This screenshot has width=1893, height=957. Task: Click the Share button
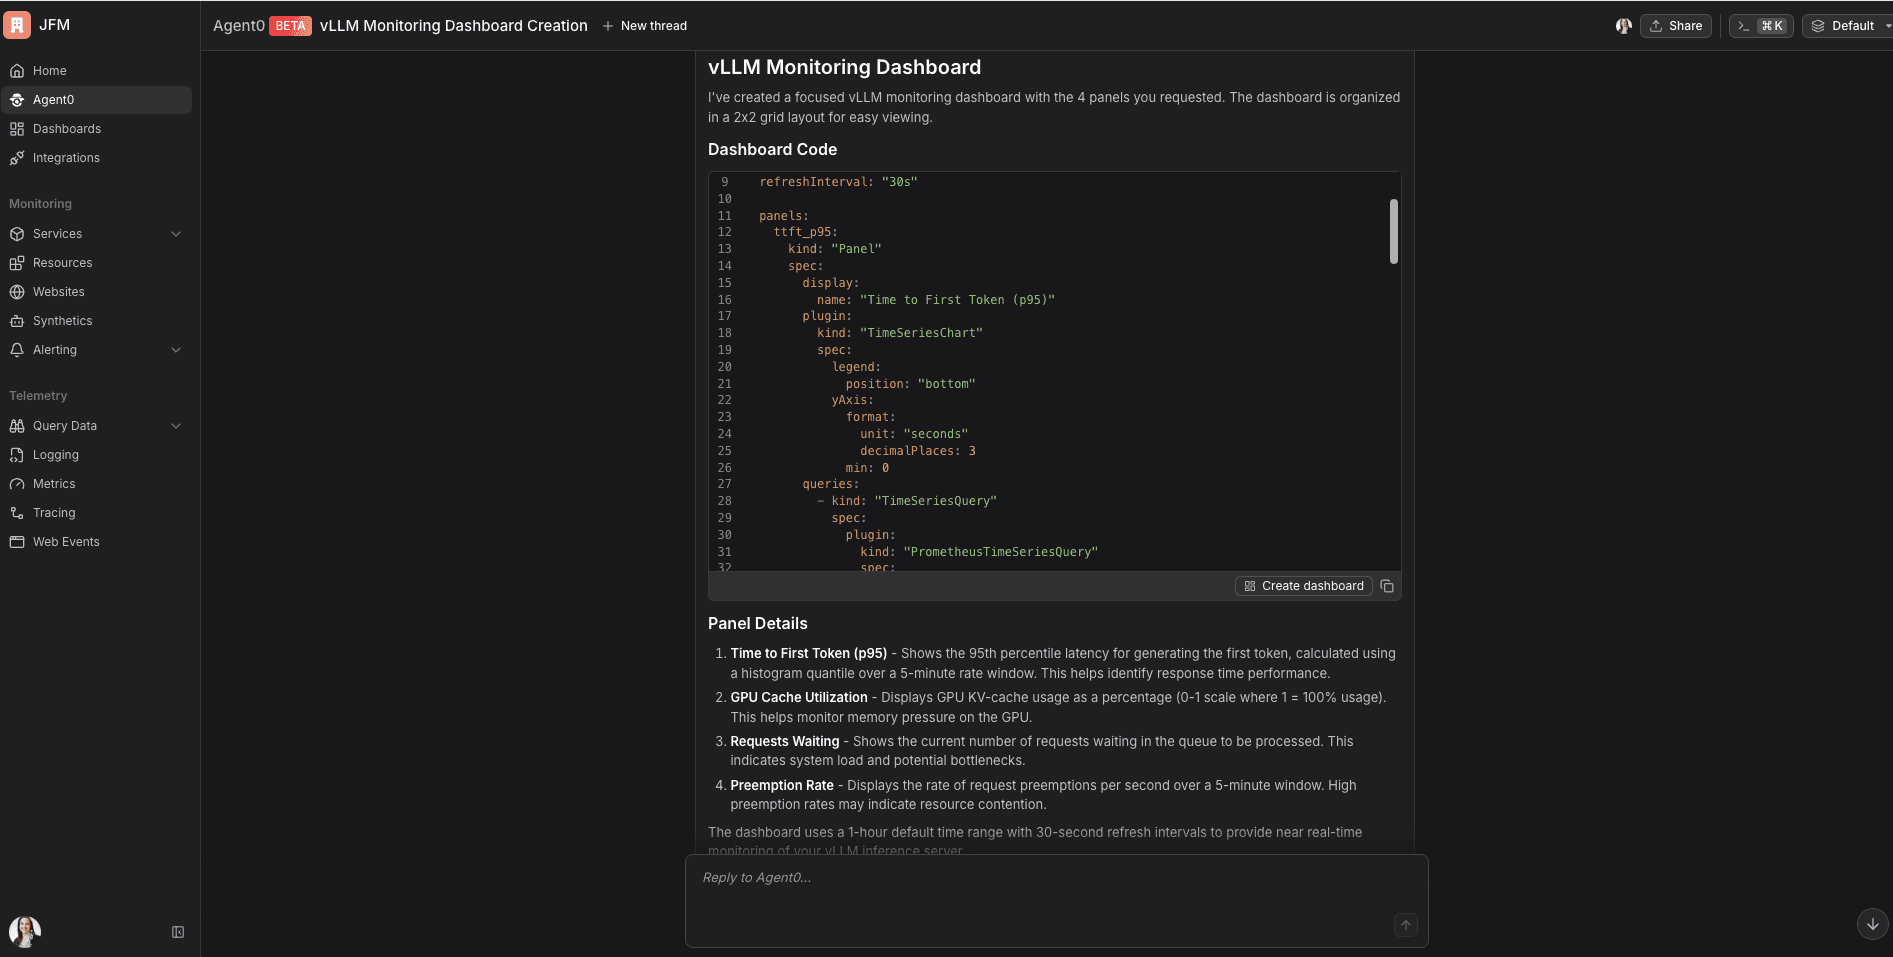click(x=1676, y=26)
